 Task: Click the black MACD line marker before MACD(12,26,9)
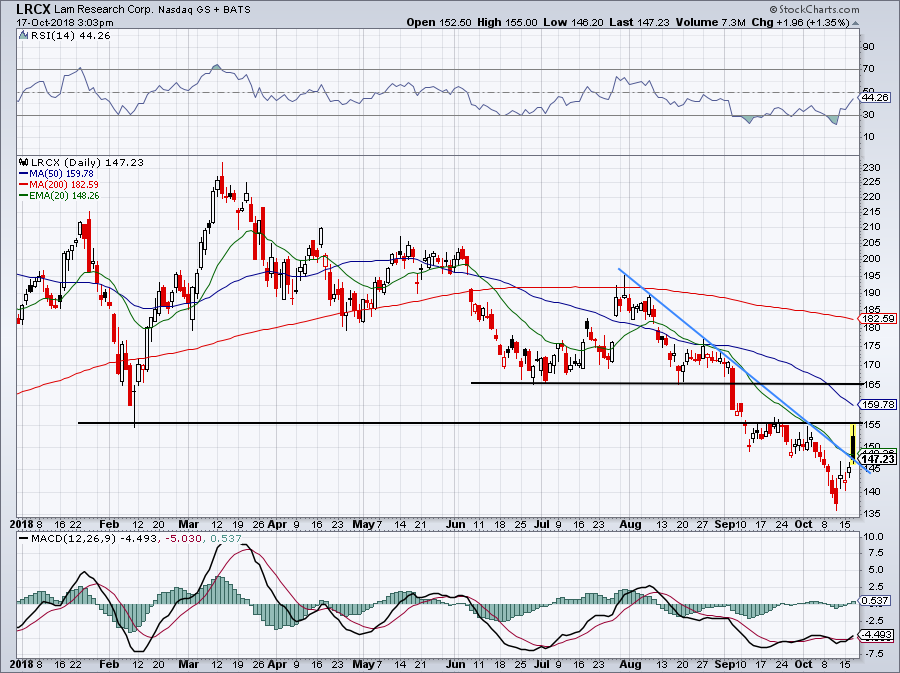(x=24, y=539)
